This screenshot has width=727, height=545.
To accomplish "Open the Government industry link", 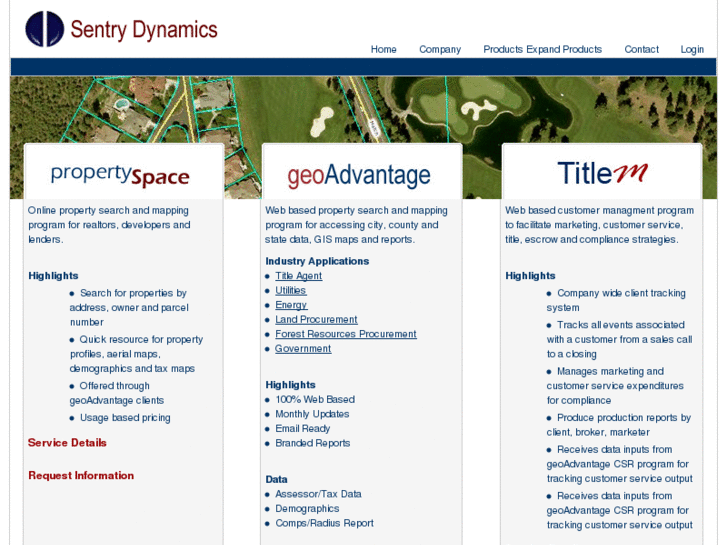I will pyautogui.click(x=303, y=348).
